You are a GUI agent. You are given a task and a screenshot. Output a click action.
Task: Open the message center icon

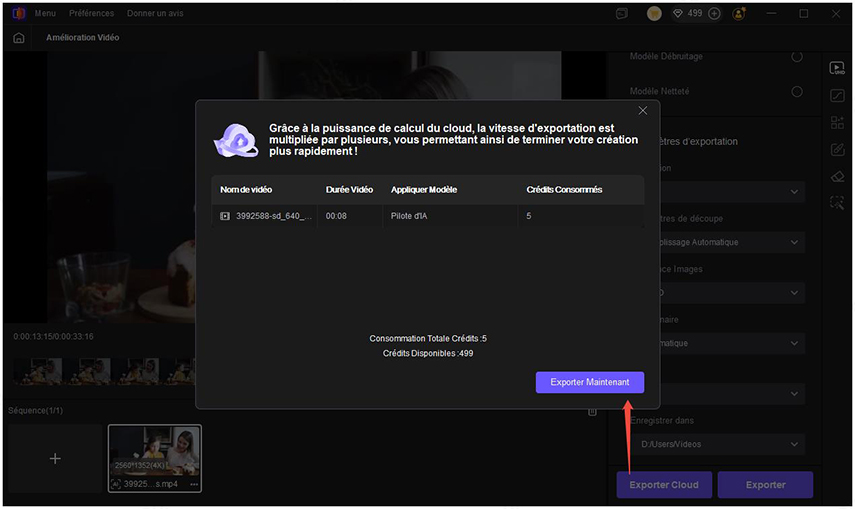coord(622,14)
